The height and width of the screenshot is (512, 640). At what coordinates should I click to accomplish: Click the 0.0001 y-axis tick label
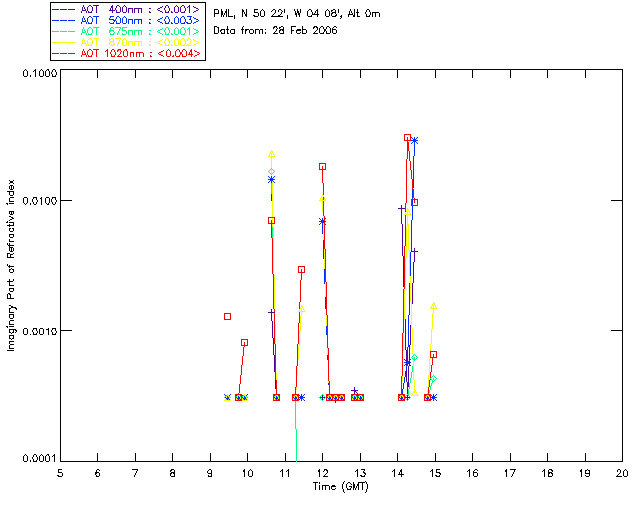tap(40, 459)
